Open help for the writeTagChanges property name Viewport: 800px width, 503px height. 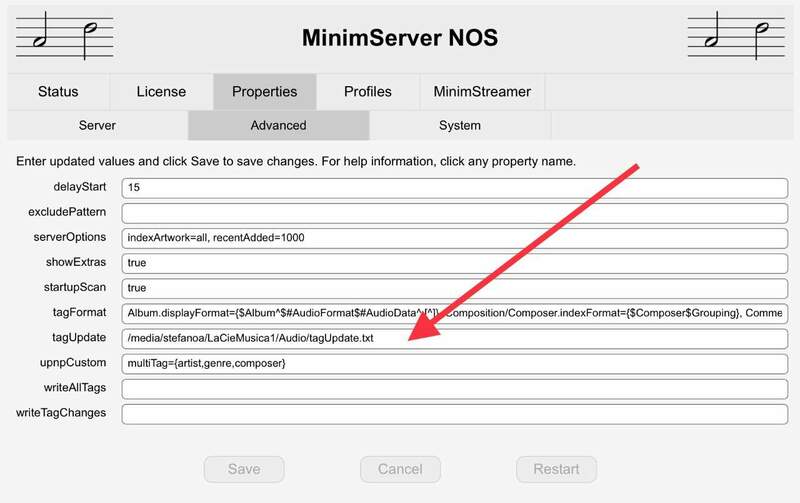click(x=61, y=413)
